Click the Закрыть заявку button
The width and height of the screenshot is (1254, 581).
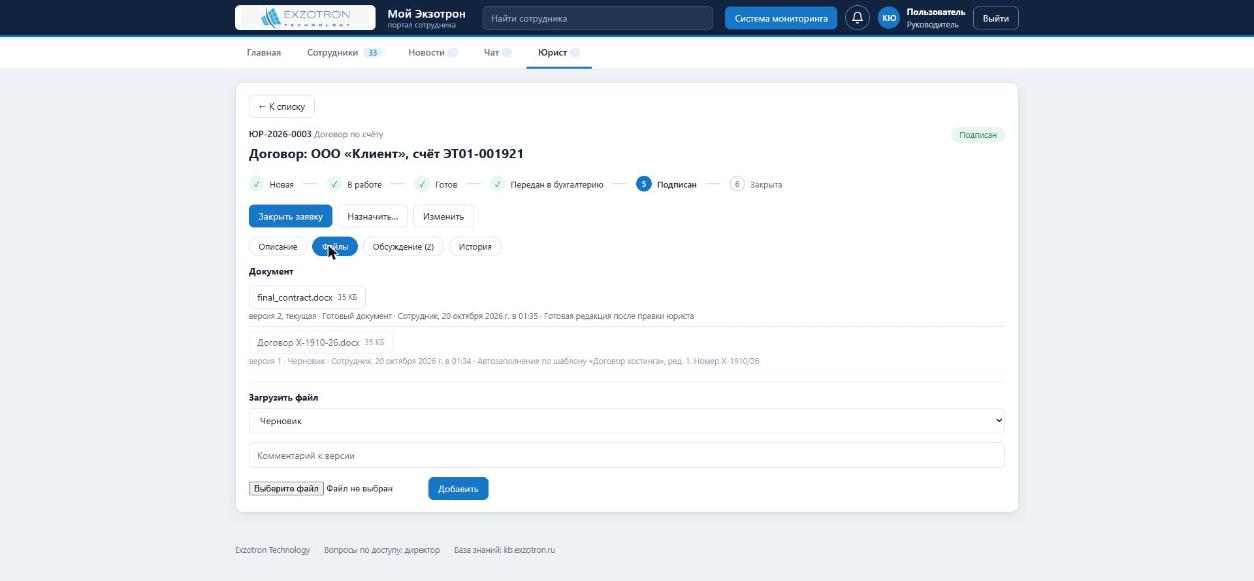coord(290,216)
